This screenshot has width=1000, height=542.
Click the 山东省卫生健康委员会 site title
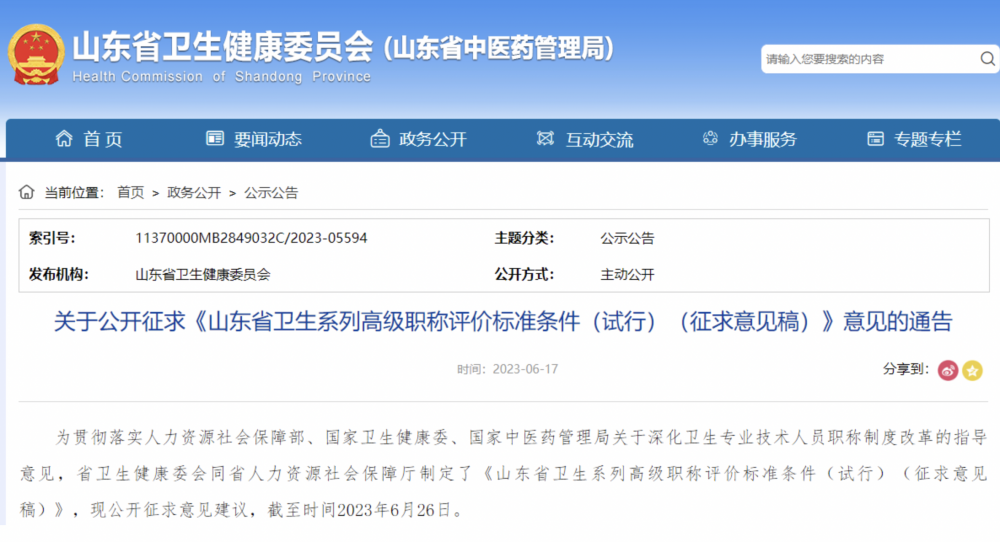pos(223,47)
